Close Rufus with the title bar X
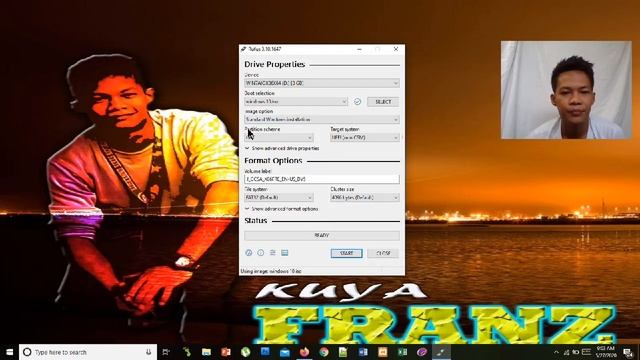This screenshot has height=360, width=640. click(x=396, y=49)
